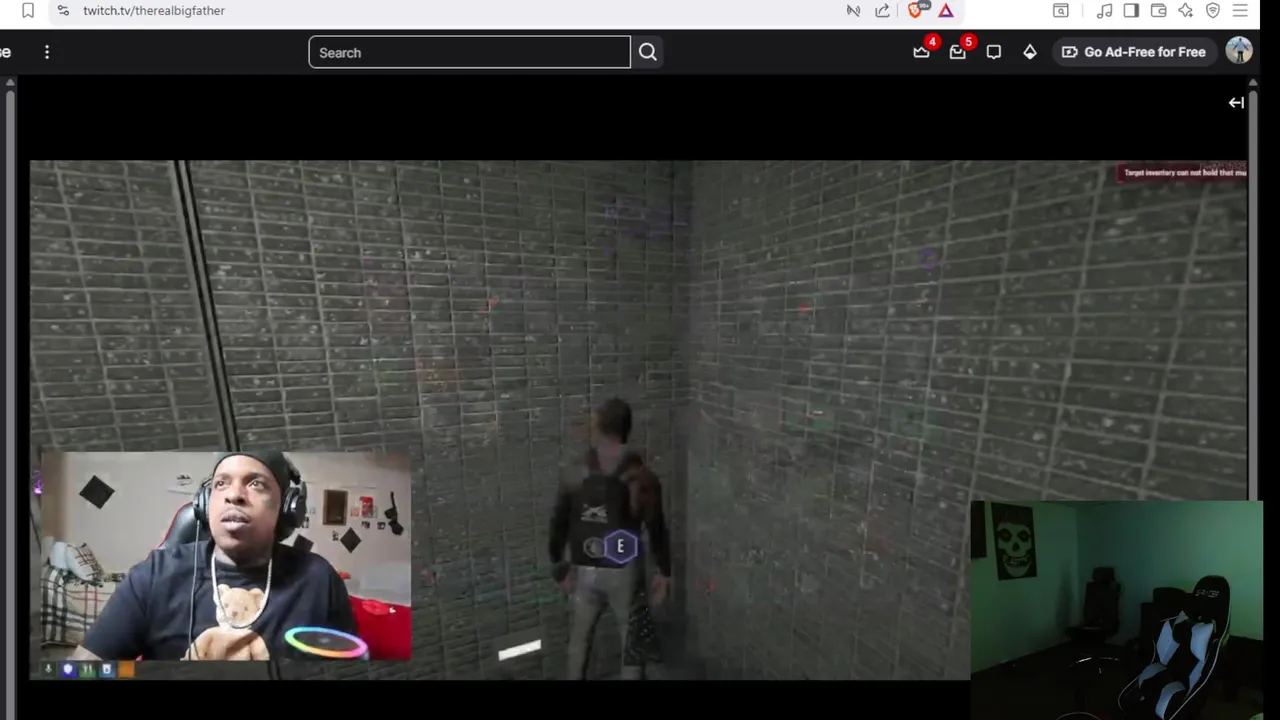Viewport: 1280px width, 720px height.
Task: Click the tab search icon in the browser toolbar
Action: pyautogui.click(x=1061, y=10)
